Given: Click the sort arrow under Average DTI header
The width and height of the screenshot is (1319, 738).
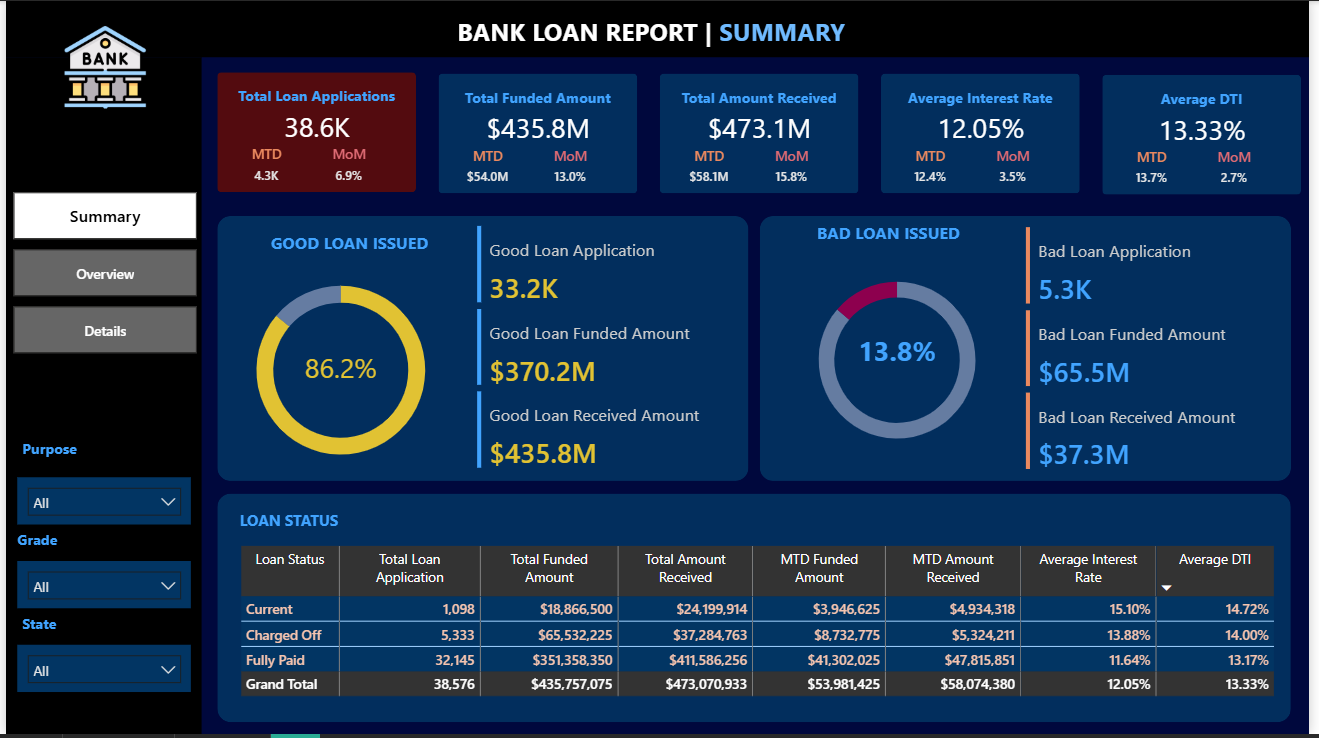Looking at the screenshot, I should tap(1165, 587).
